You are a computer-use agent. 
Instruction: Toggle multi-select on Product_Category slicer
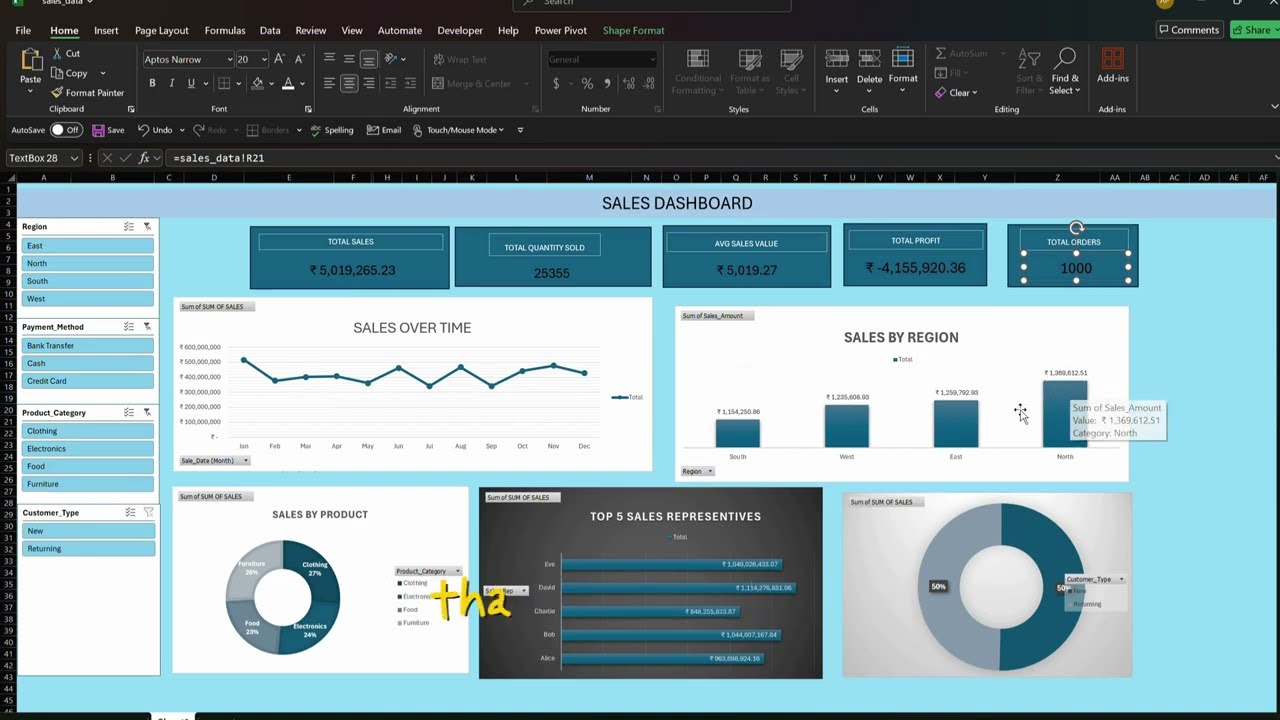[129, 412]
